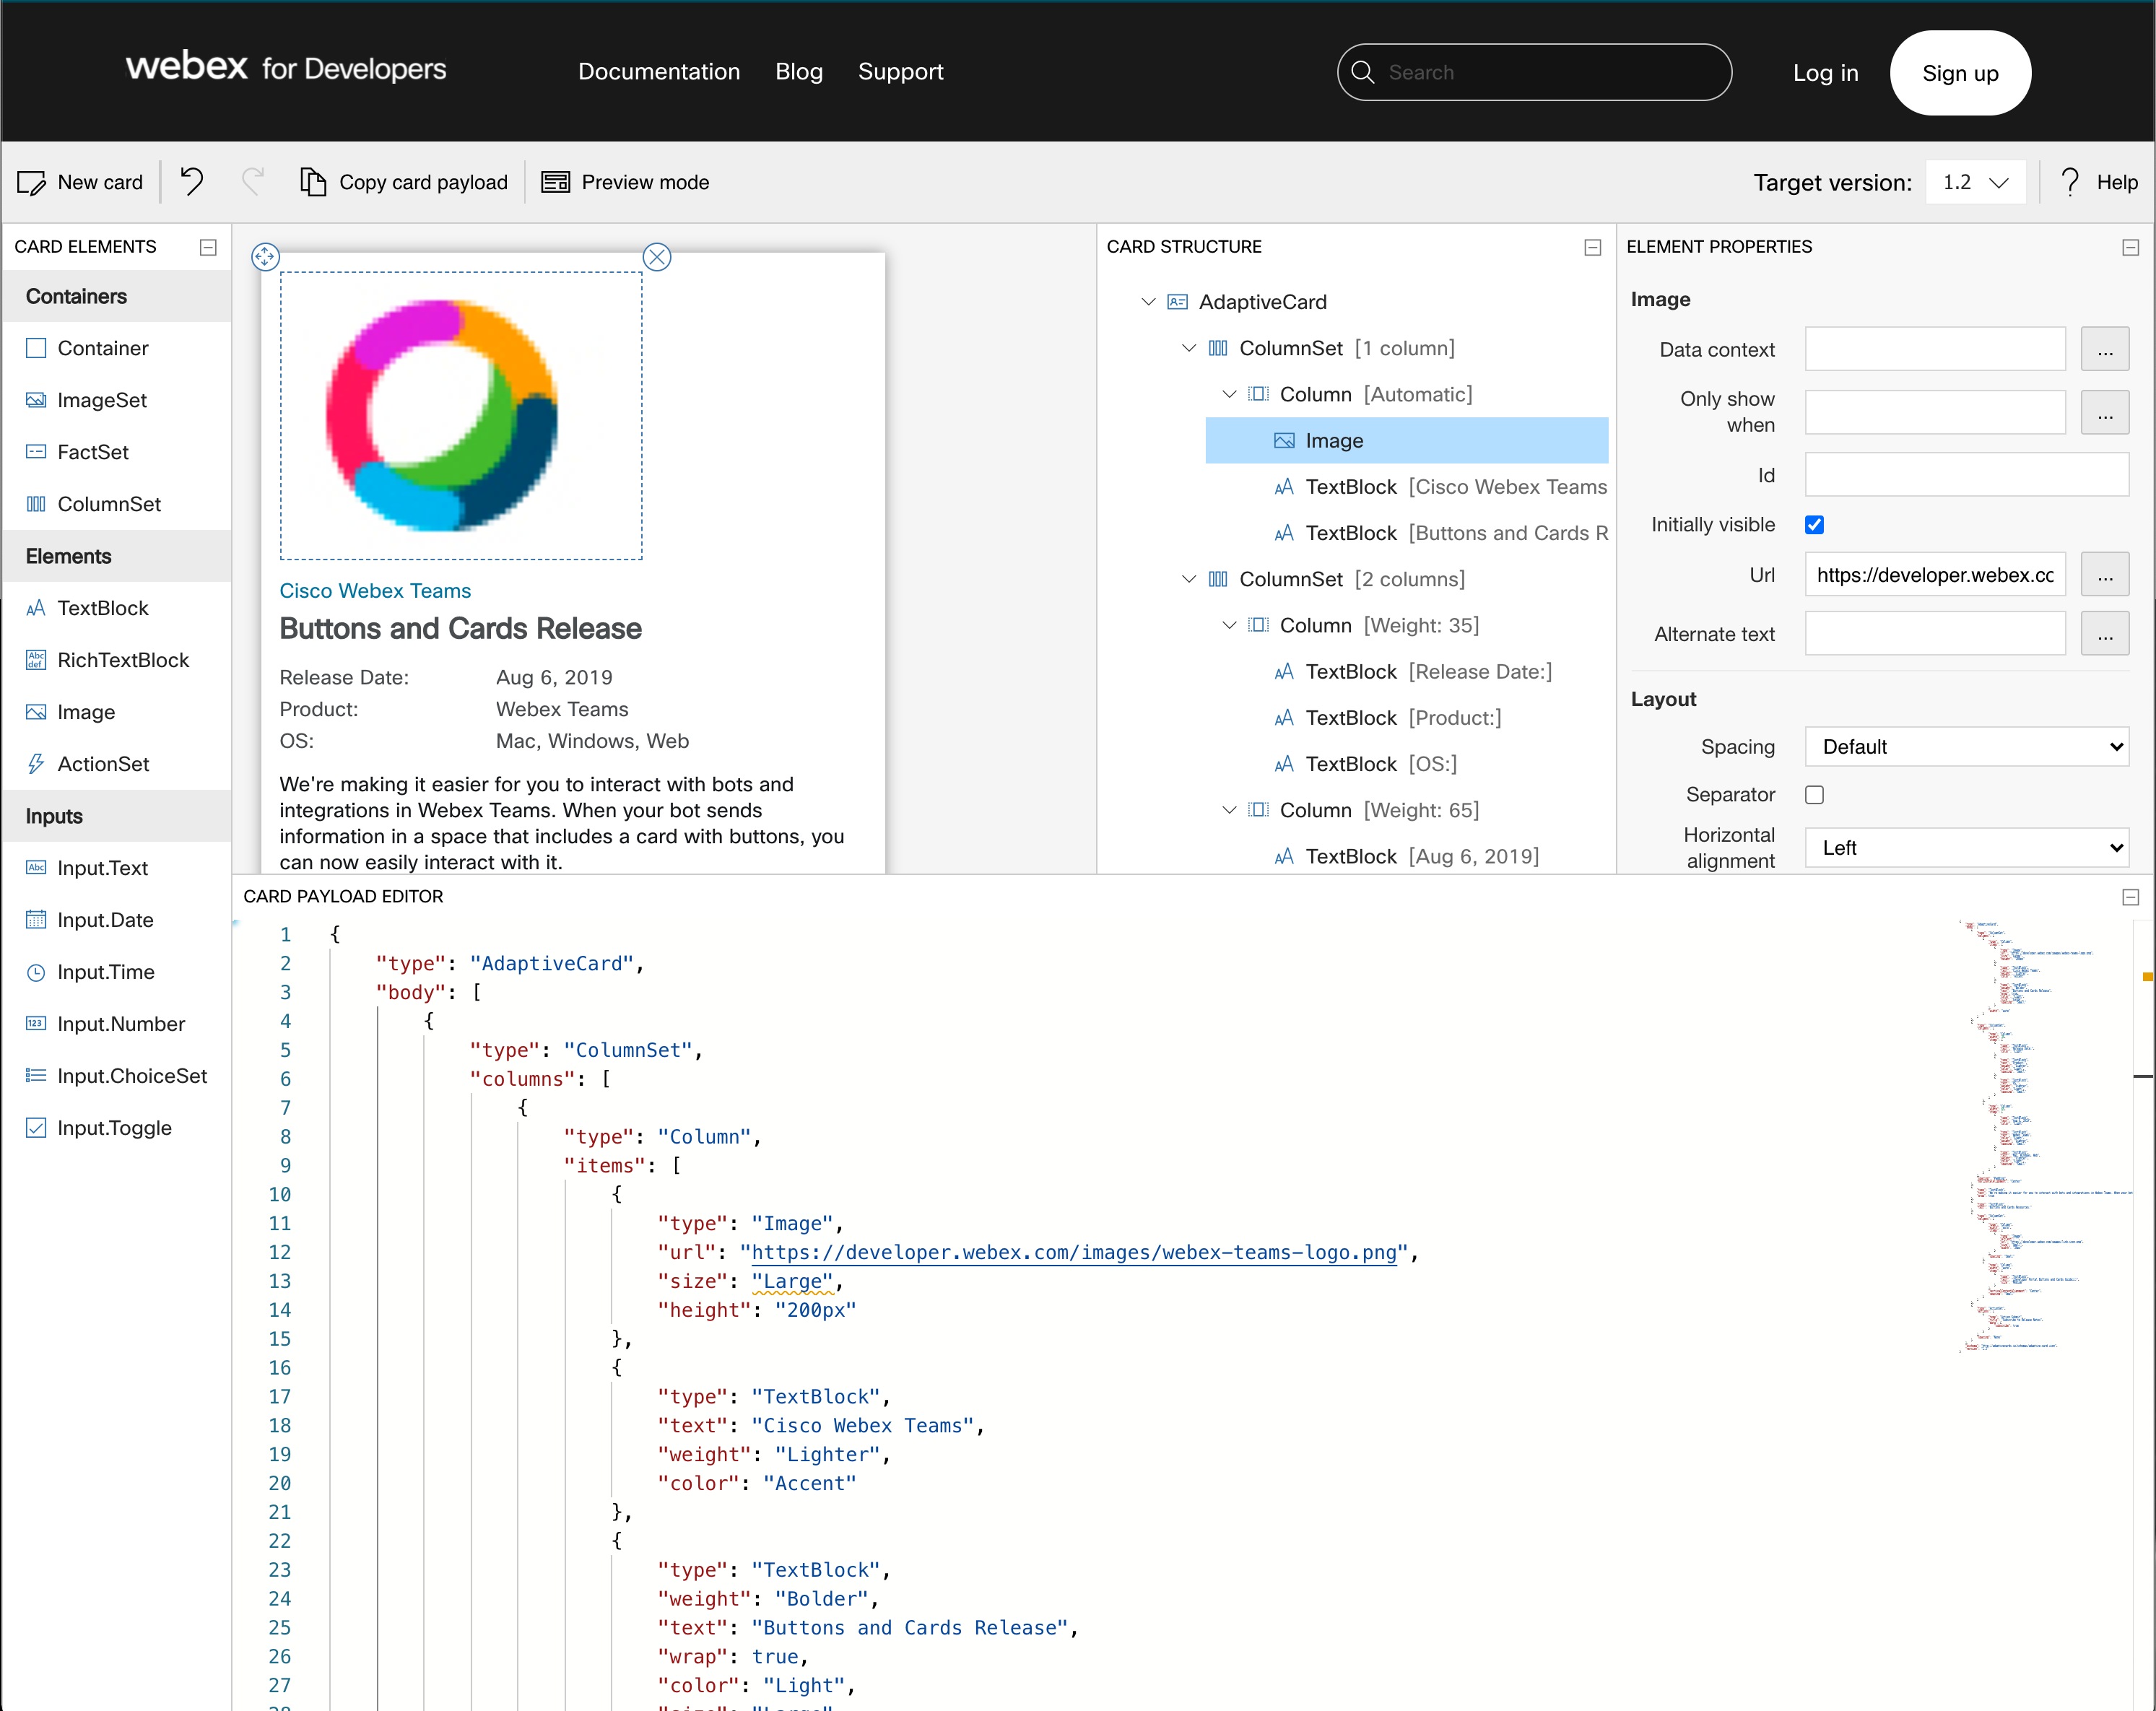The image size is (2156, 1711).
Task: Collapse the Element Properties panel
Action: pyautogui.click(x=2131, y=247)
